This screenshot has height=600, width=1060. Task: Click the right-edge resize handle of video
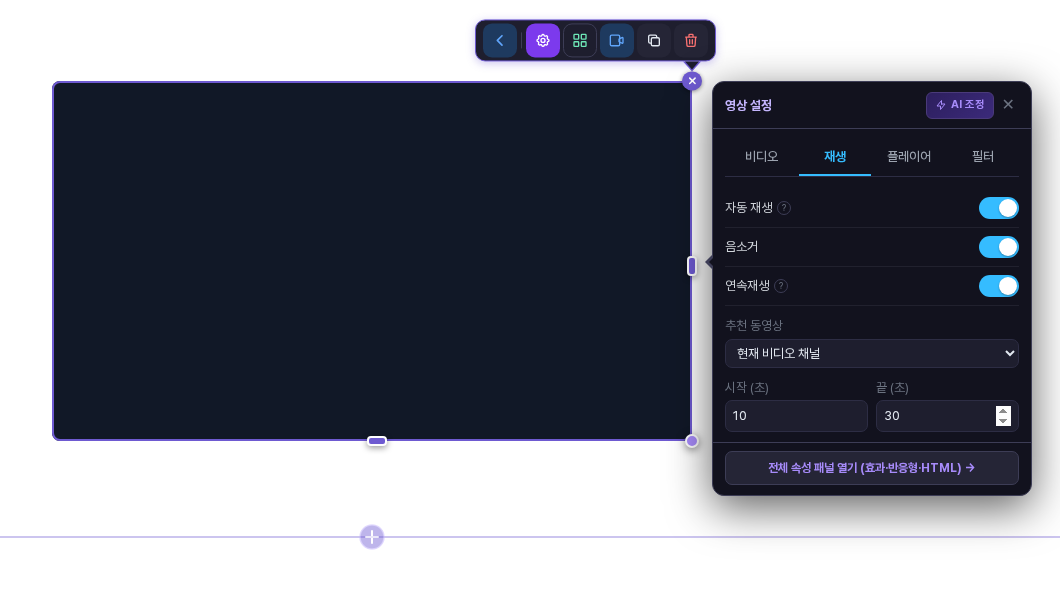(x=692, y=266)
